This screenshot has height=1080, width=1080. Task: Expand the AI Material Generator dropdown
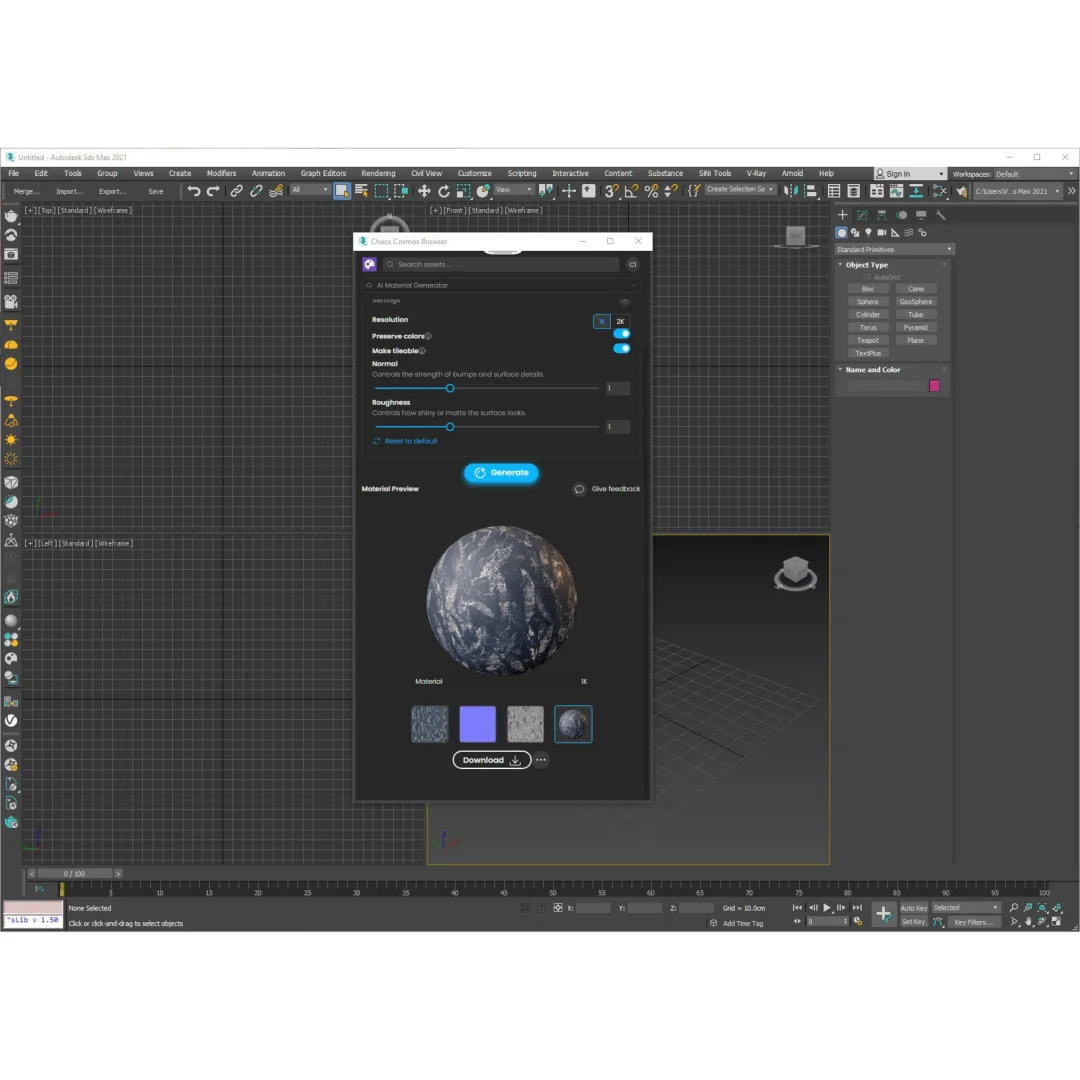pyautogui.click(x=501, y=285)
